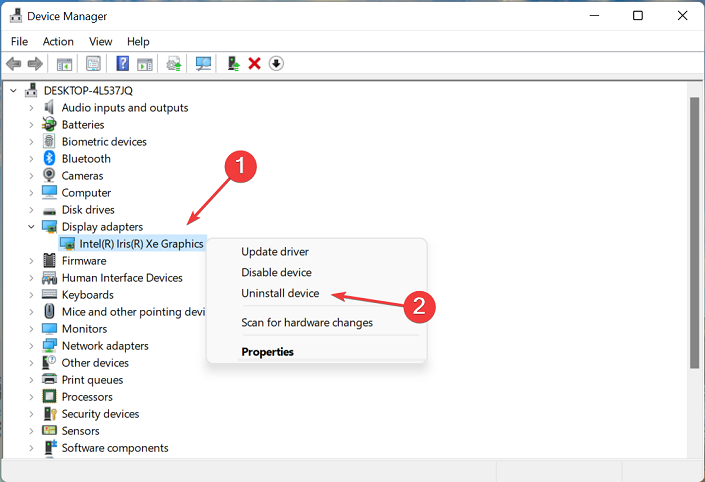Expand the Processors tree node
This screenshot has height=482, width=705.
[x=32, y=397]
